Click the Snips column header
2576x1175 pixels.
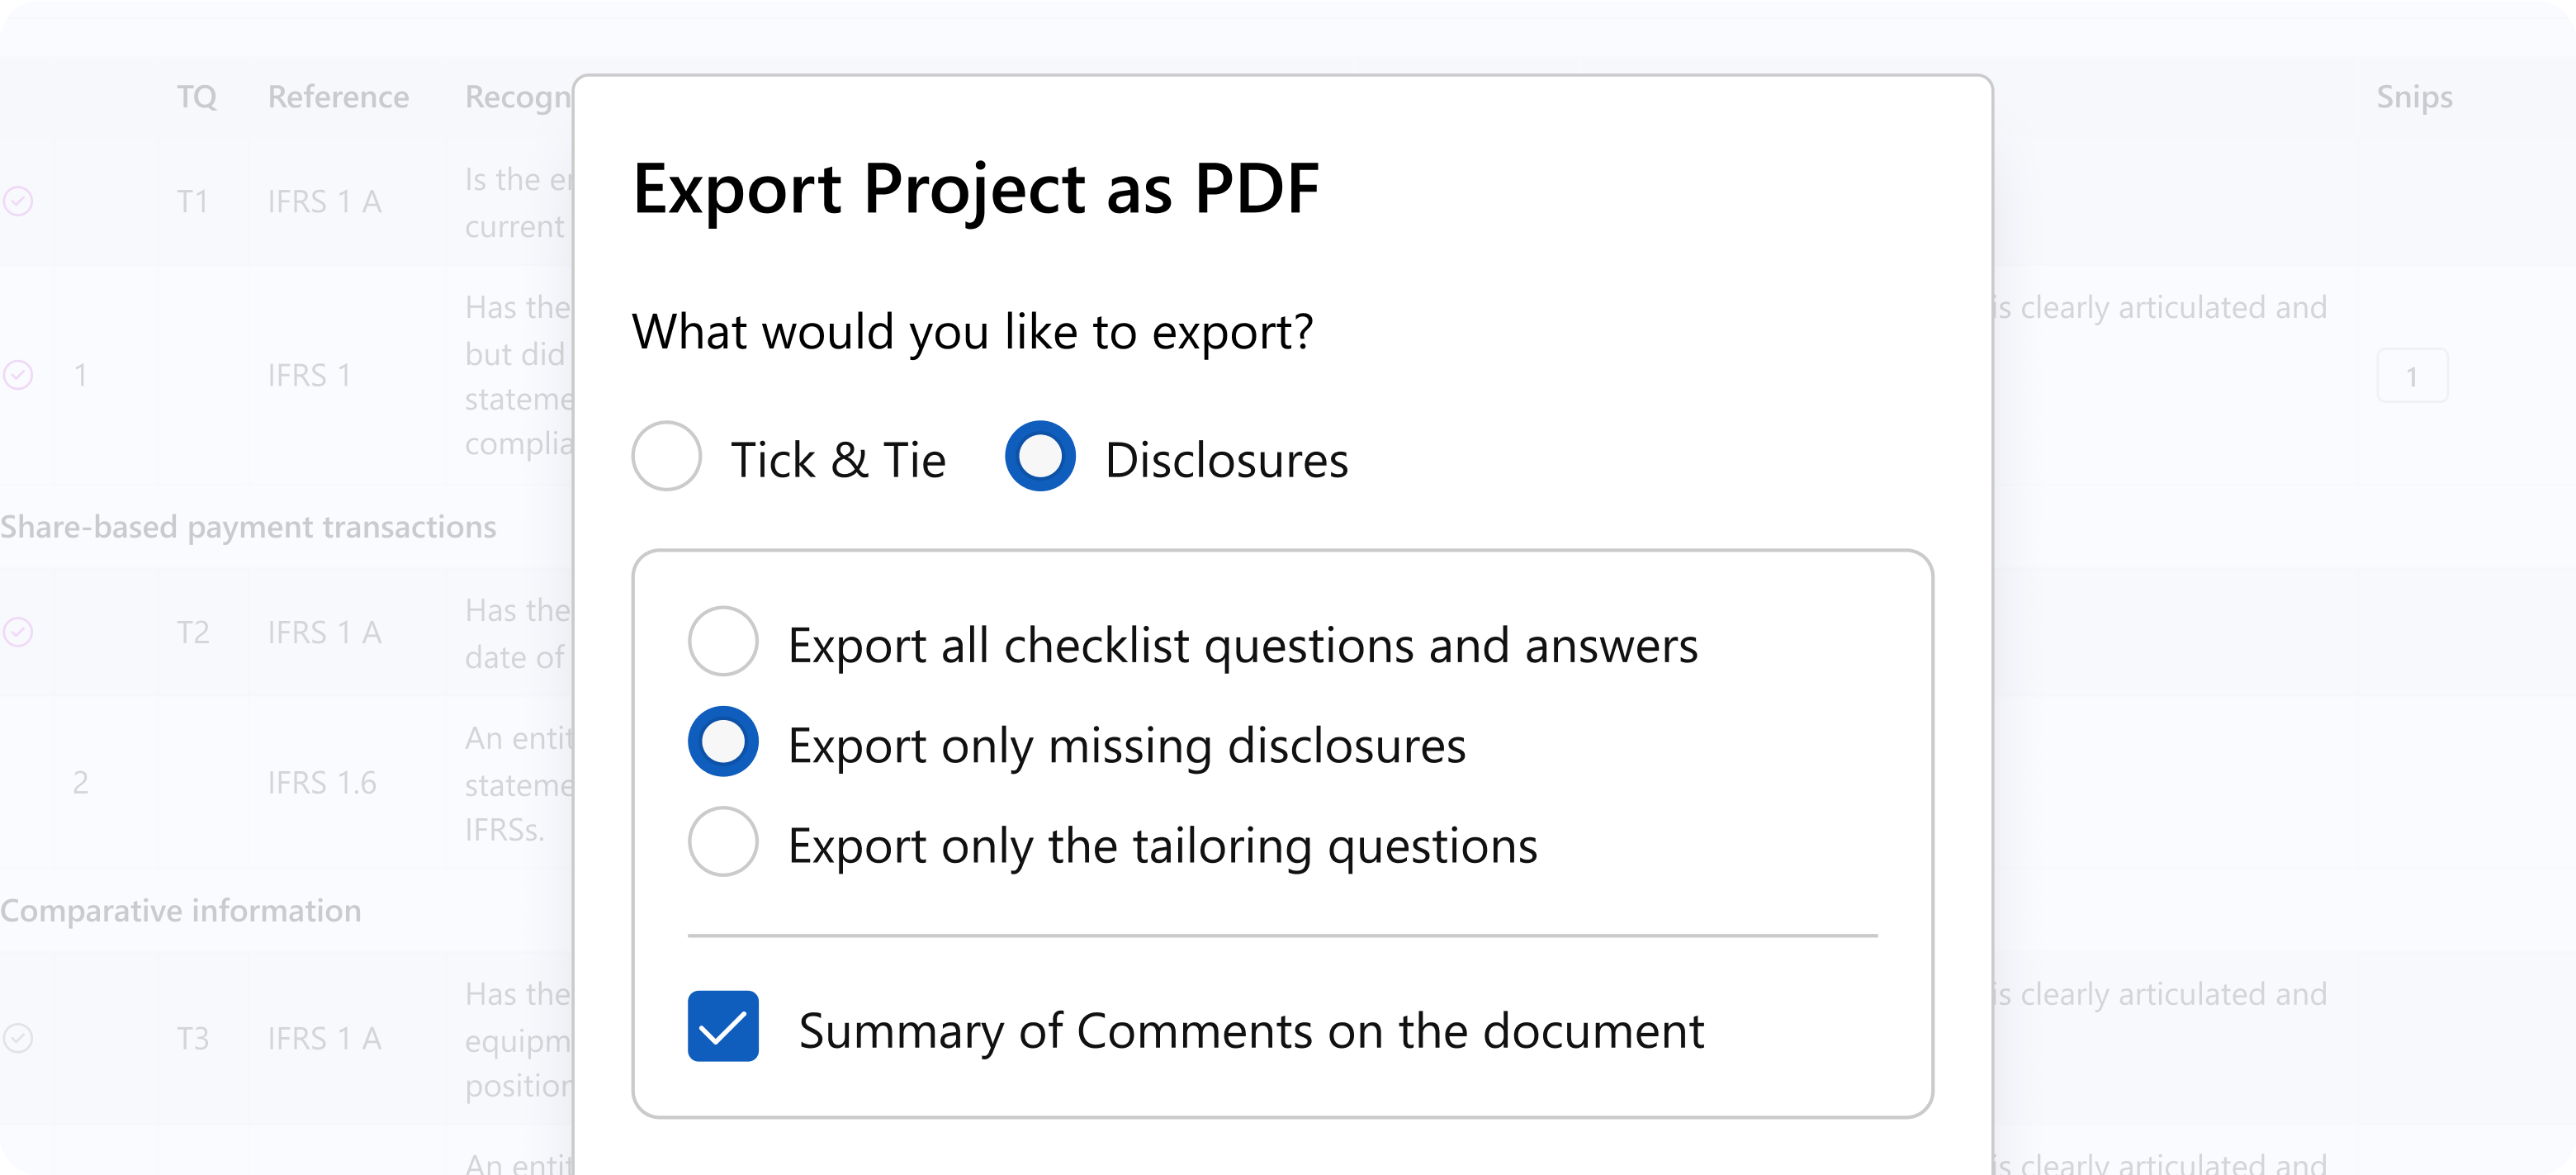coord(2414,97)
